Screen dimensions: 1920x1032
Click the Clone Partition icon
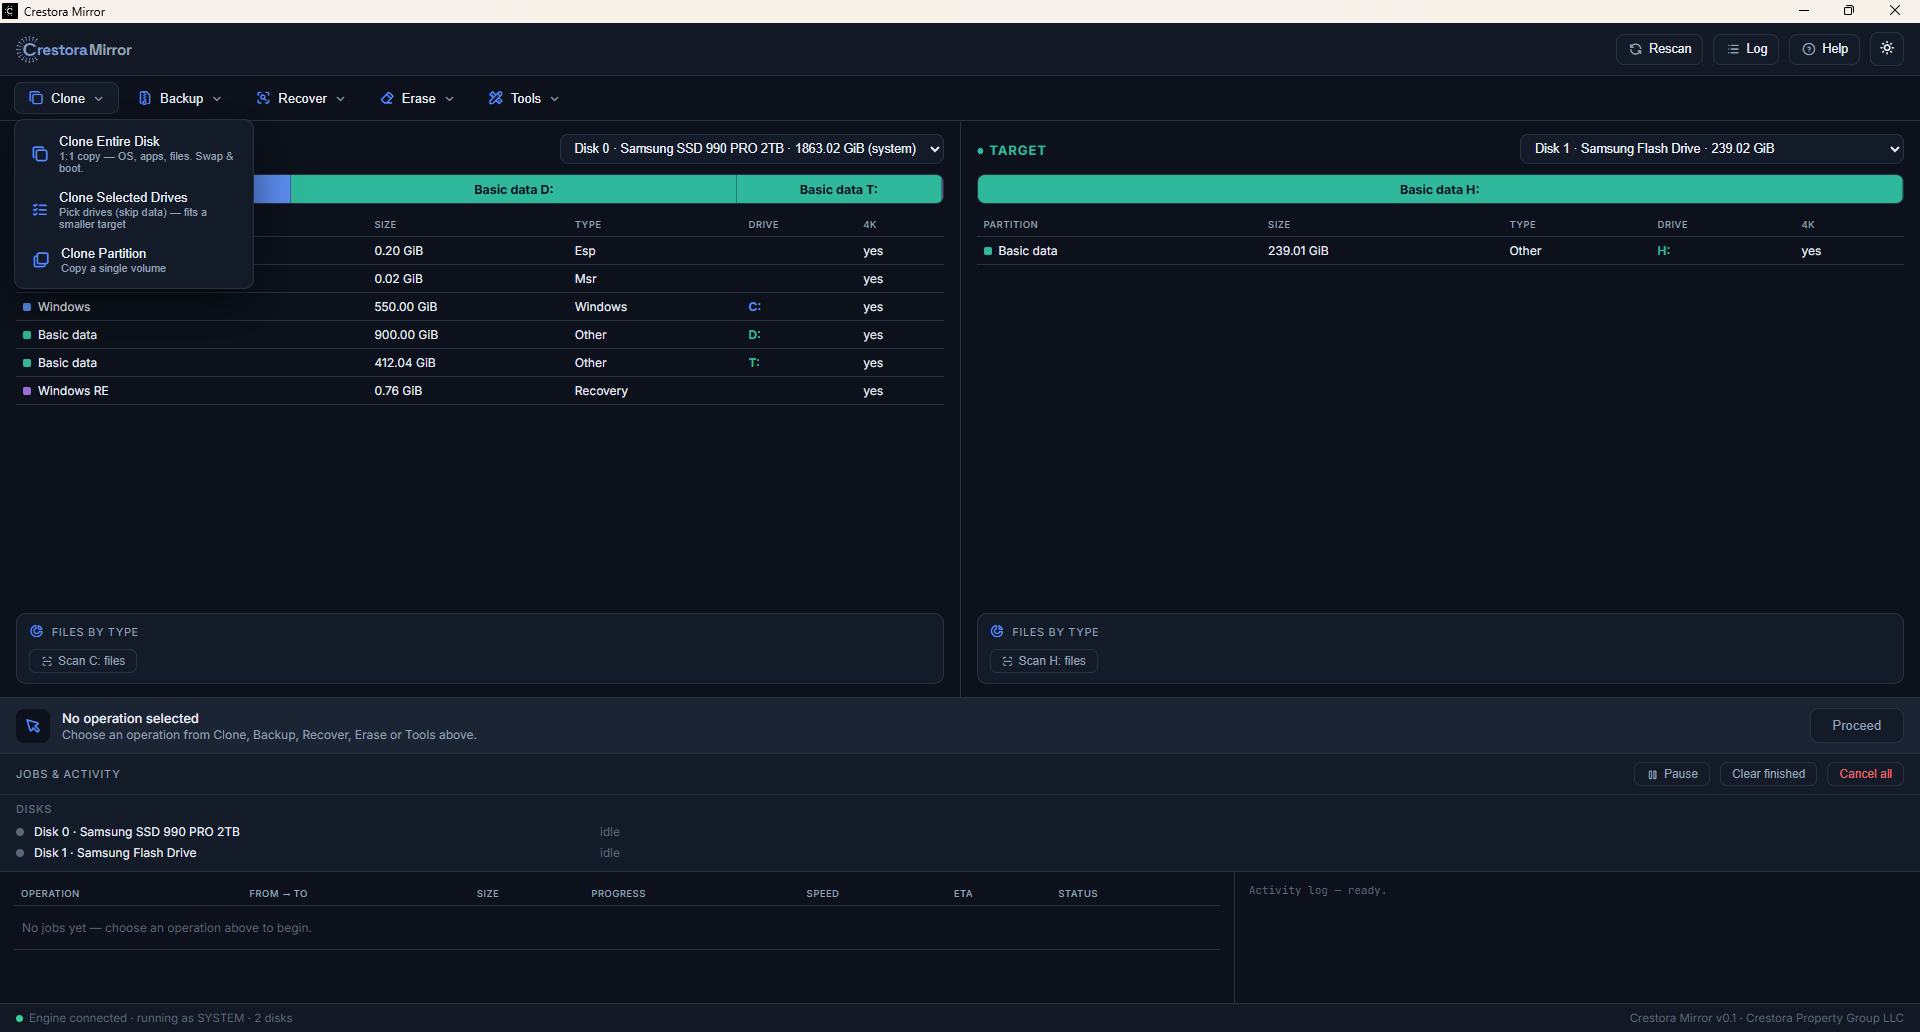41,260
